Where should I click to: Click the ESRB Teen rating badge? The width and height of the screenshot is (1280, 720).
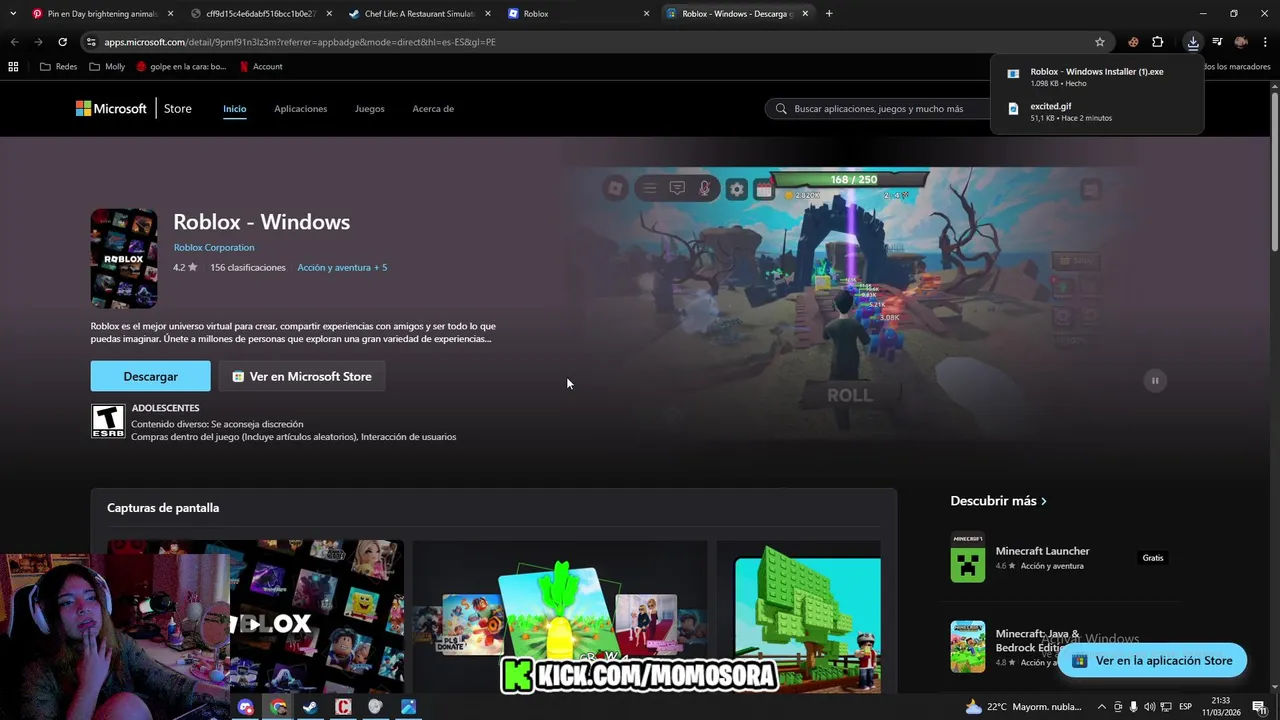tap(108, 421)
